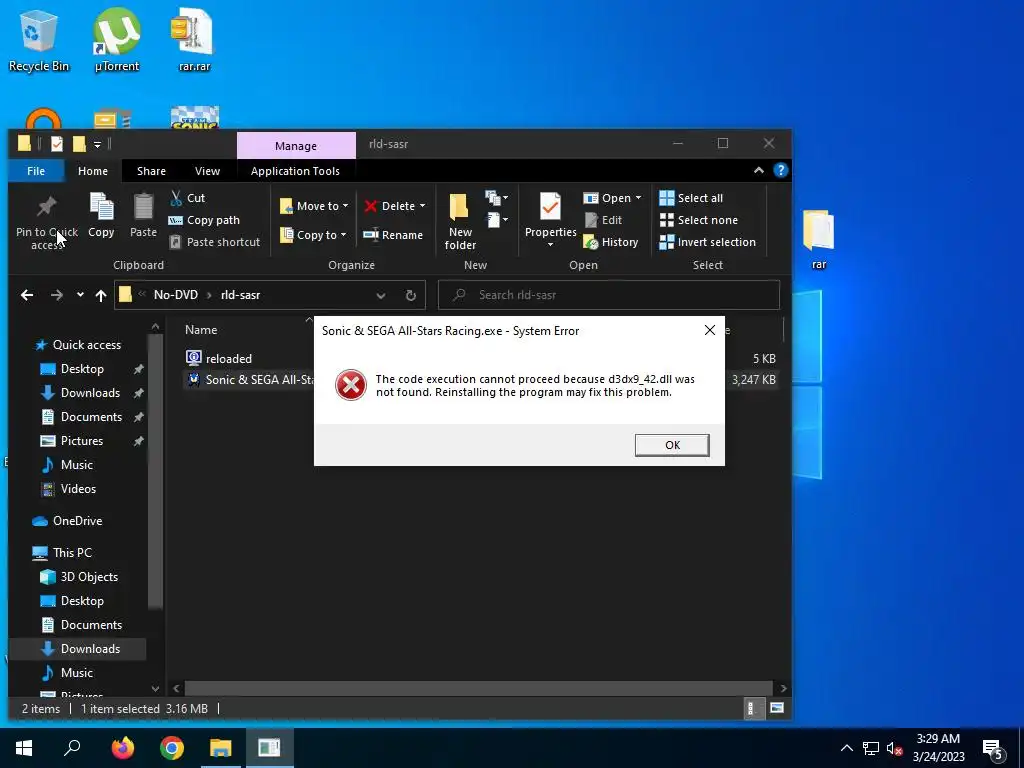The image size is (1024, 768).
Task: Open Pictures in navigation pane
Action: pos(82,441)
